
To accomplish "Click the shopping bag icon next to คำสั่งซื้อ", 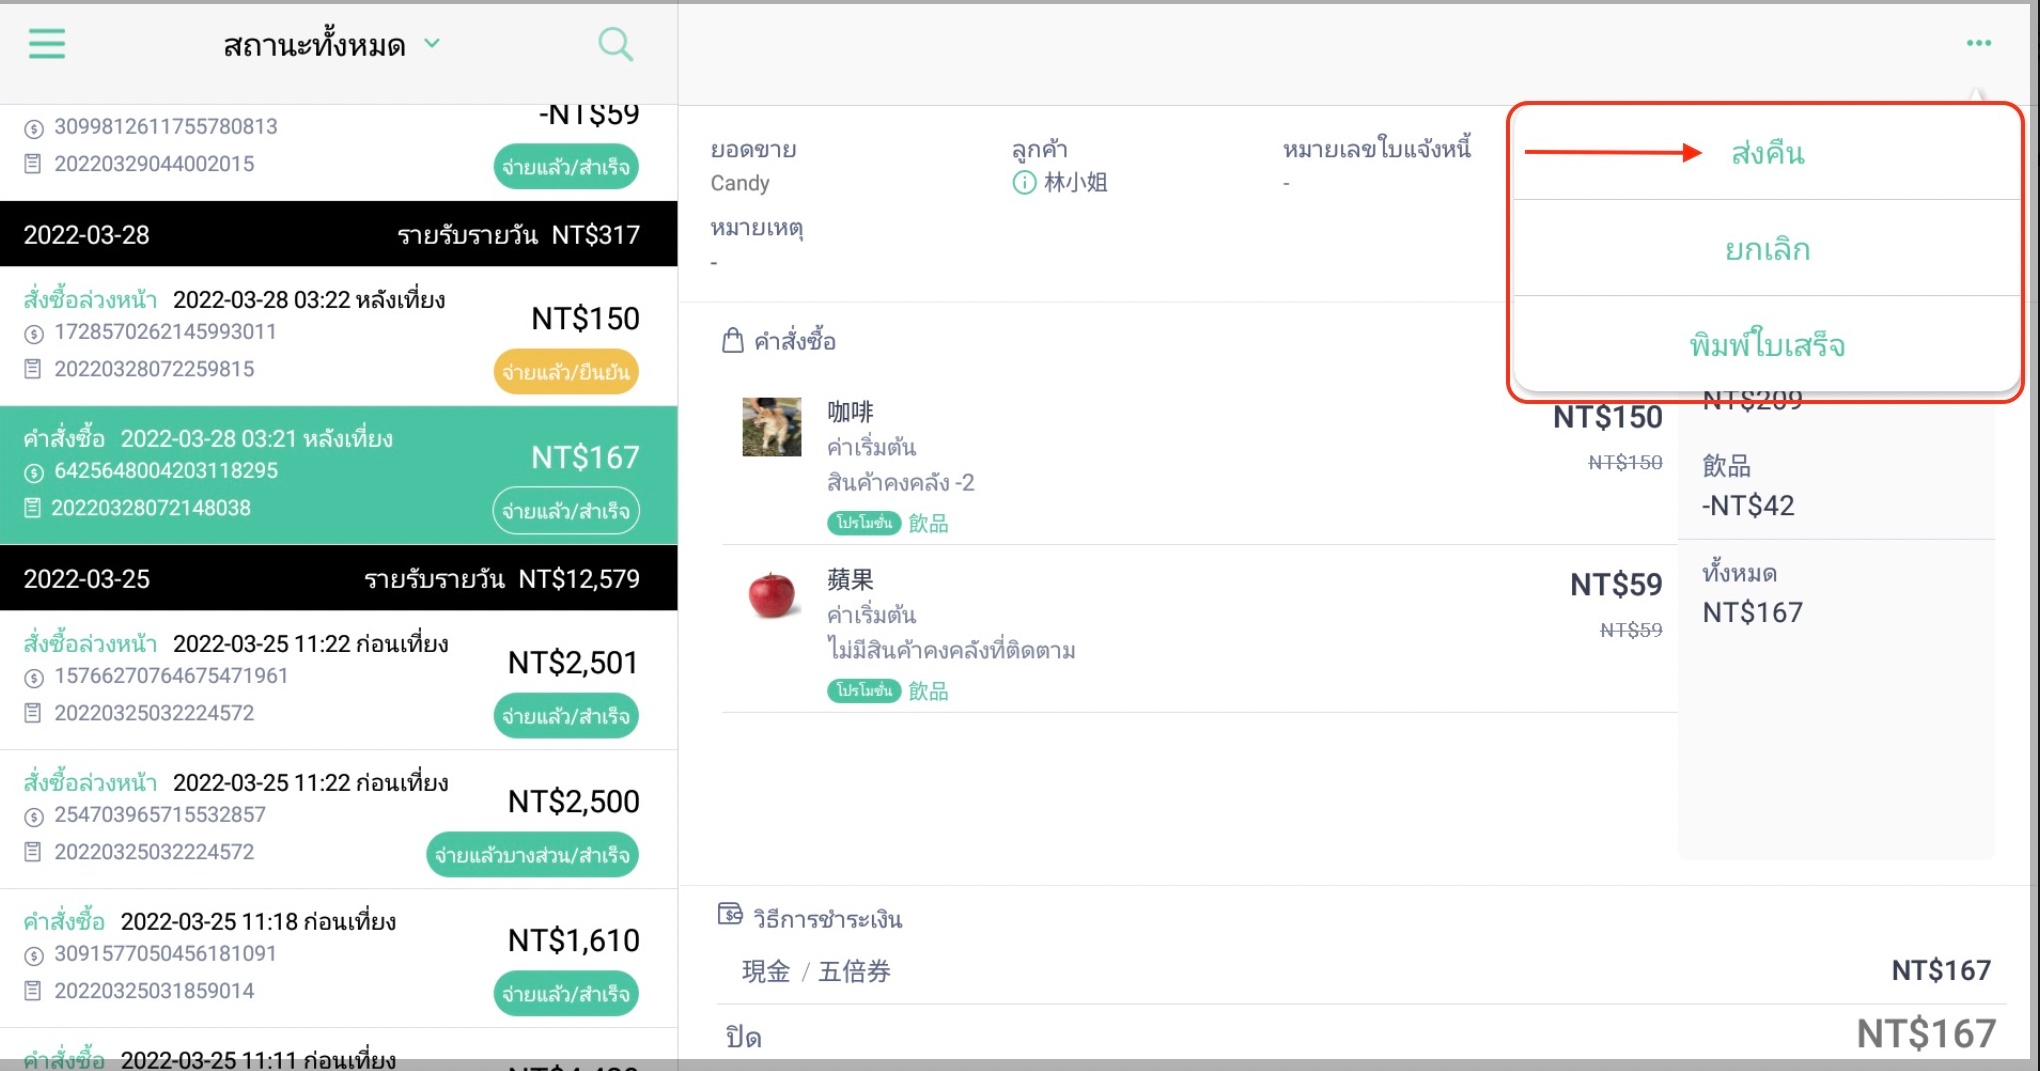I will pos(732,341).
